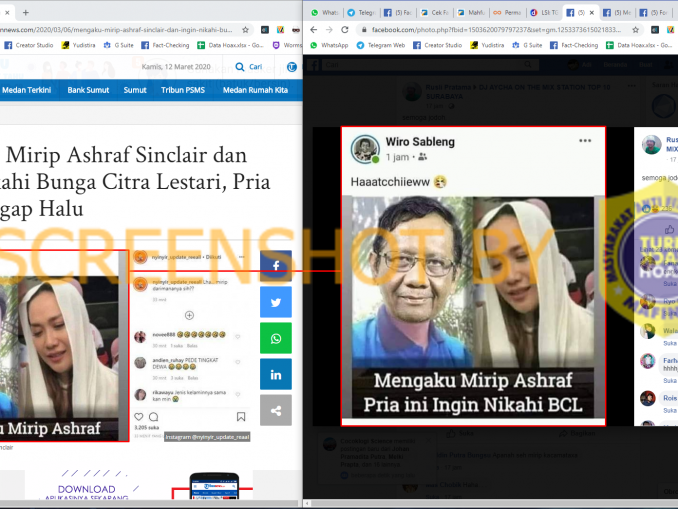678x509 pixels.
Task: Click nyinyir_update_reaal Instagram username header
Action: click(176, 257)
